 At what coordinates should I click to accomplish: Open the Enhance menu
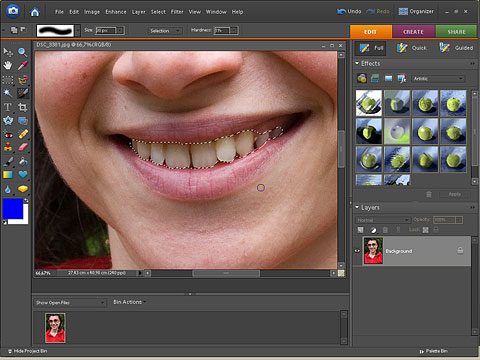[x=116, y=12]
